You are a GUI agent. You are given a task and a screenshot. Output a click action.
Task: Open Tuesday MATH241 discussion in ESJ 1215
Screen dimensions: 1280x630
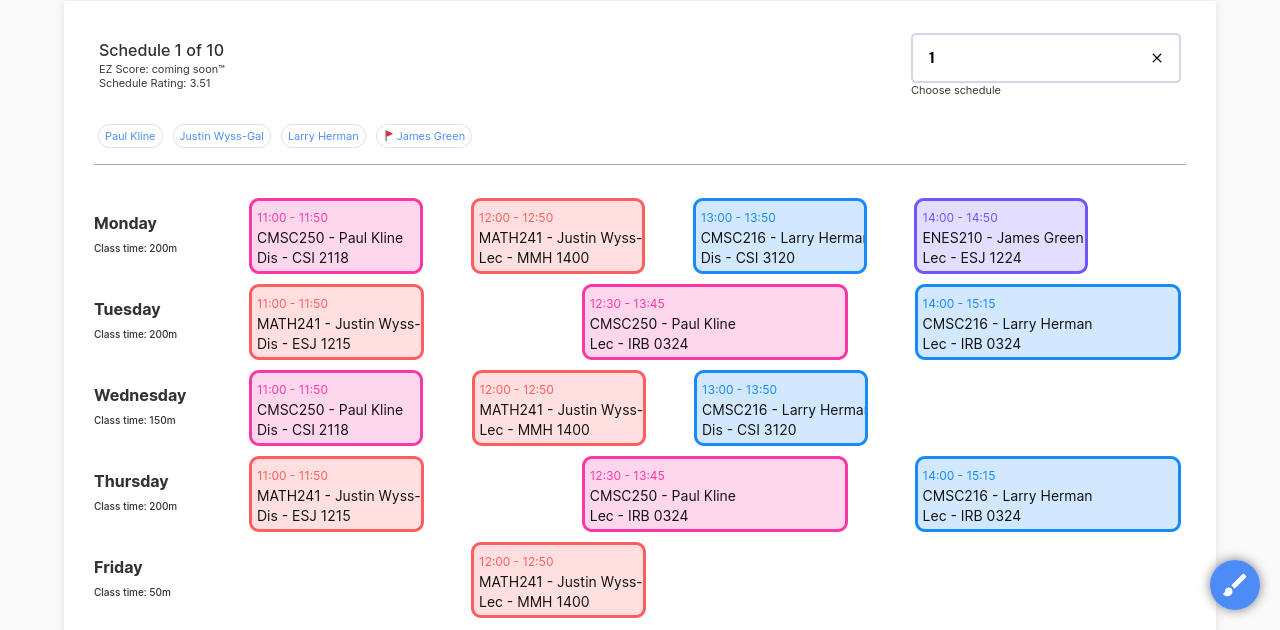[336, 322]
